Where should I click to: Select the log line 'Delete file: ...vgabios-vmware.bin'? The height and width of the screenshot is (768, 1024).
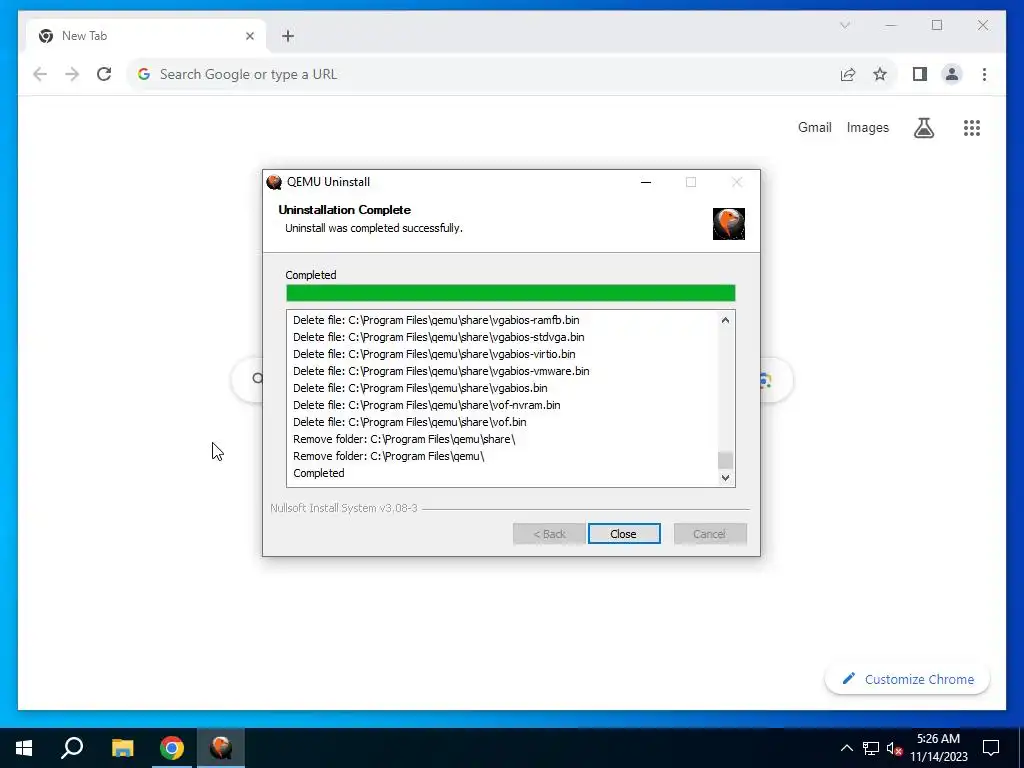(x=441, y=371)
